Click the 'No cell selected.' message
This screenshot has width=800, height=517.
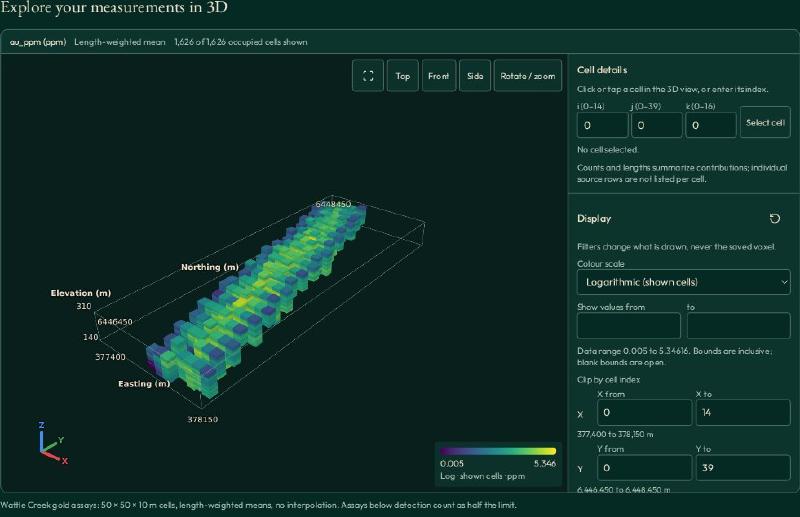coord(608,150)
